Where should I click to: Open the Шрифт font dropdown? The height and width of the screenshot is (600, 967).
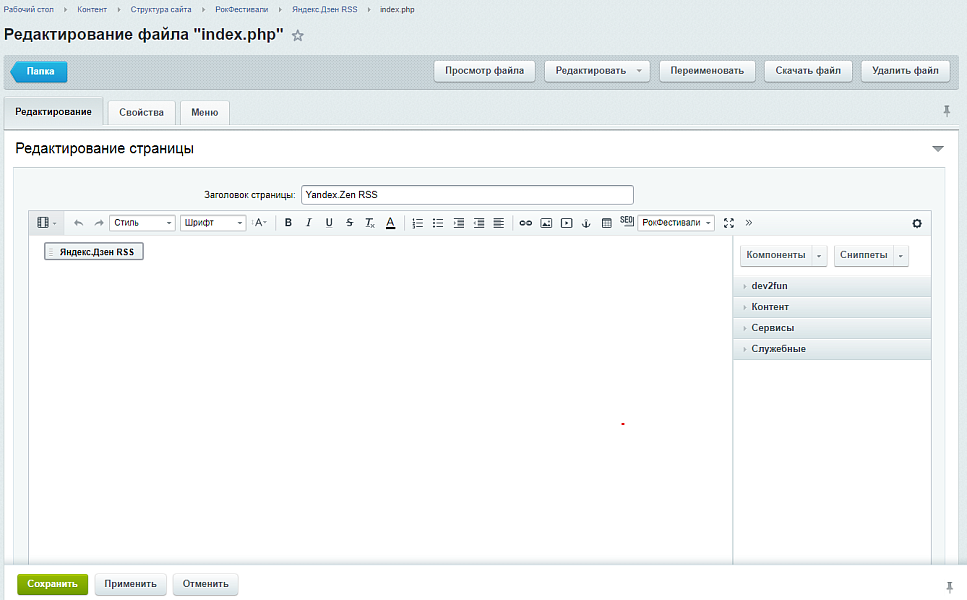coord(213,223)
